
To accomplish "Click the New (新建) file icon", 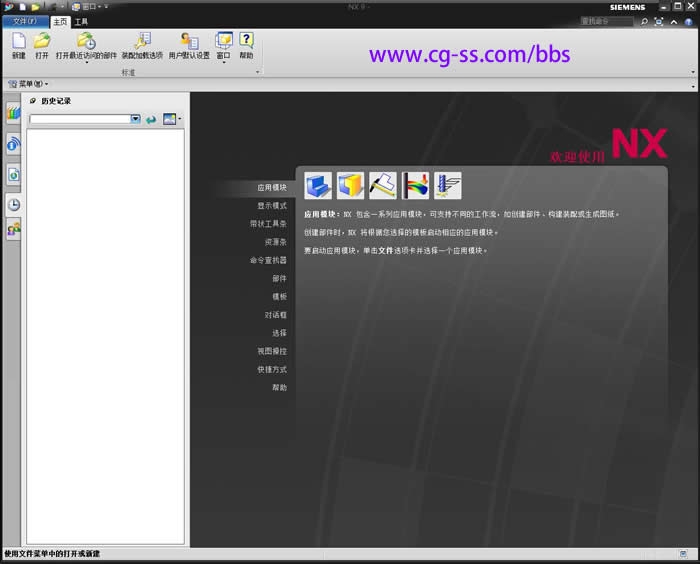I will click(x=19, y=41).
